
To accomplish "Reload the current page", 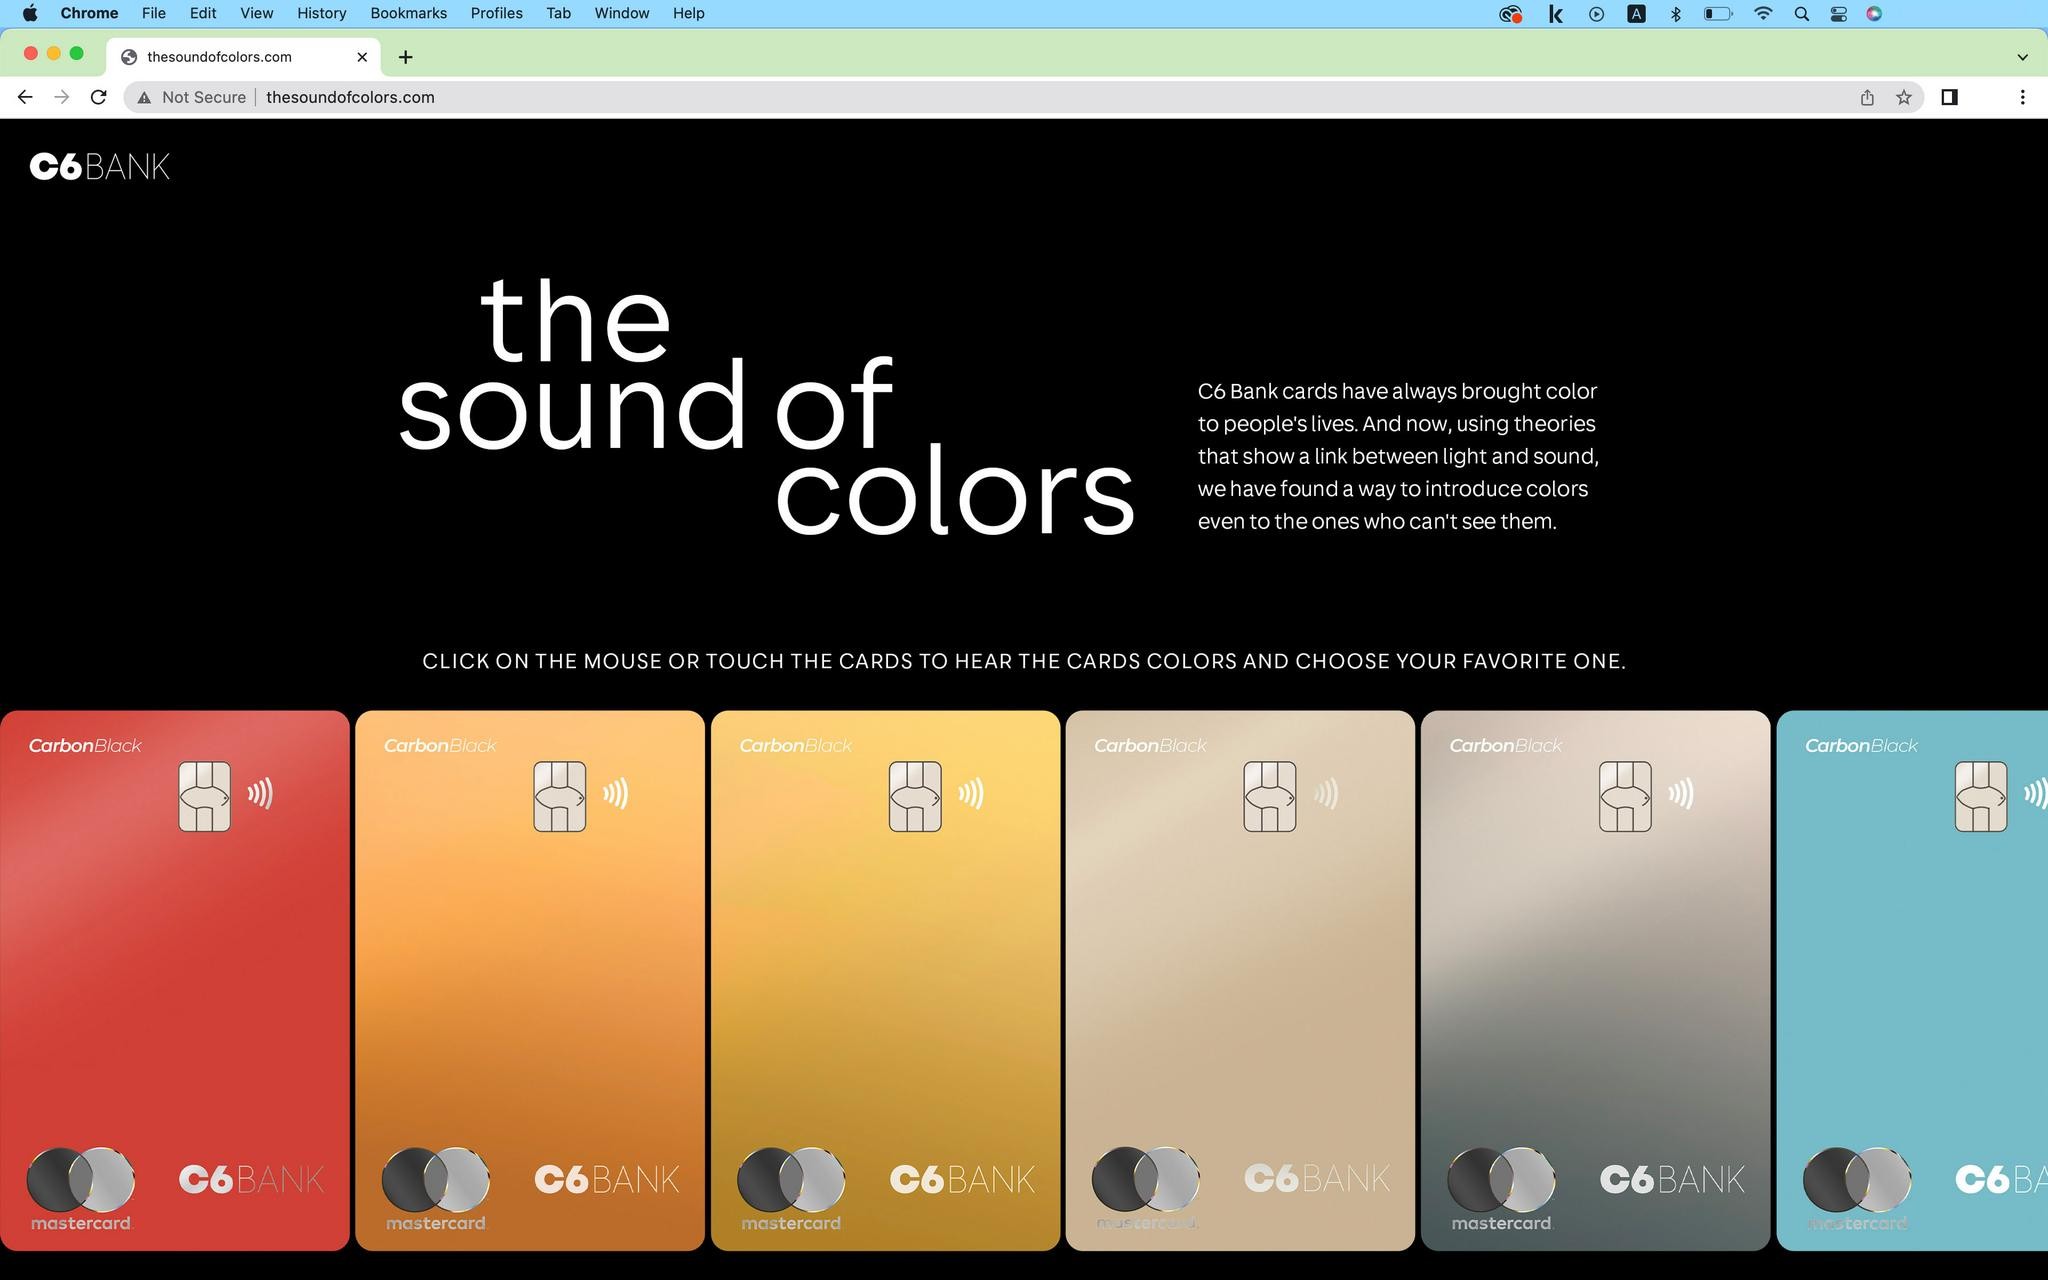I will 98,97.
